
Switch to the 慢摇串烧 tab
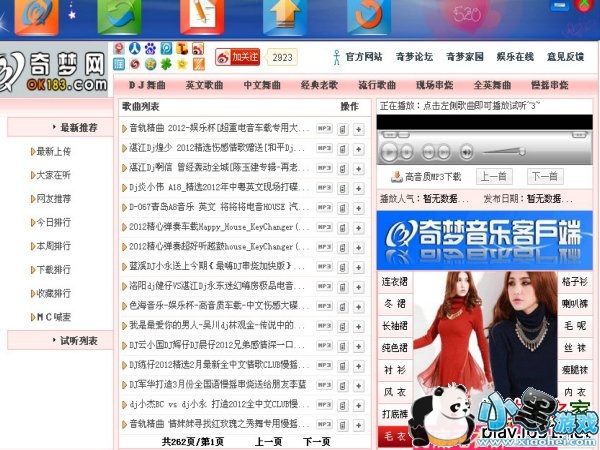[550, 85]
